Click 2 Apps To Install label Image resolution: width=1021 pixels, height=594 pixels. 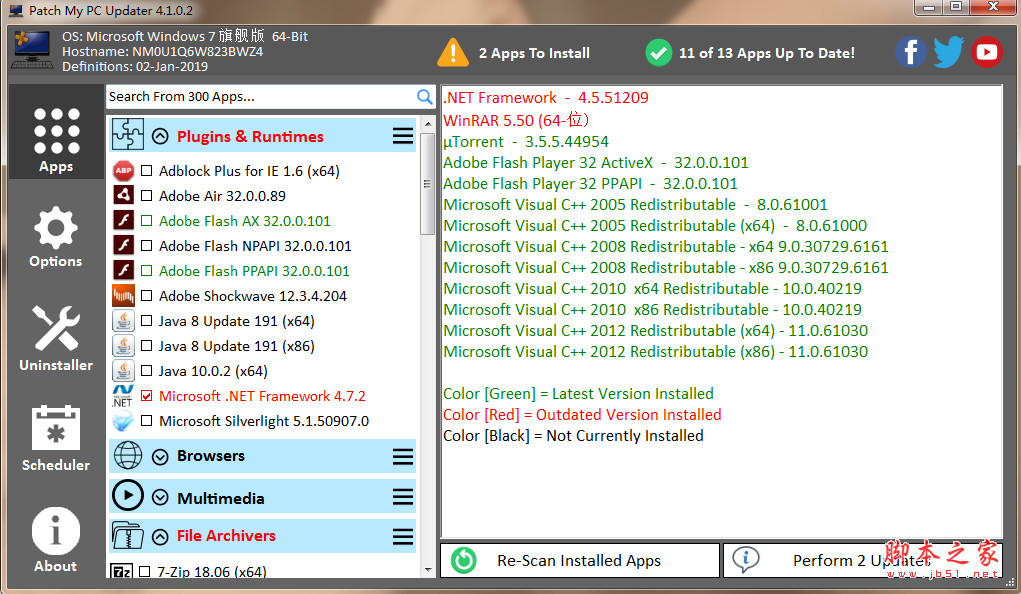pyautogui.click(x=534, y=53)
